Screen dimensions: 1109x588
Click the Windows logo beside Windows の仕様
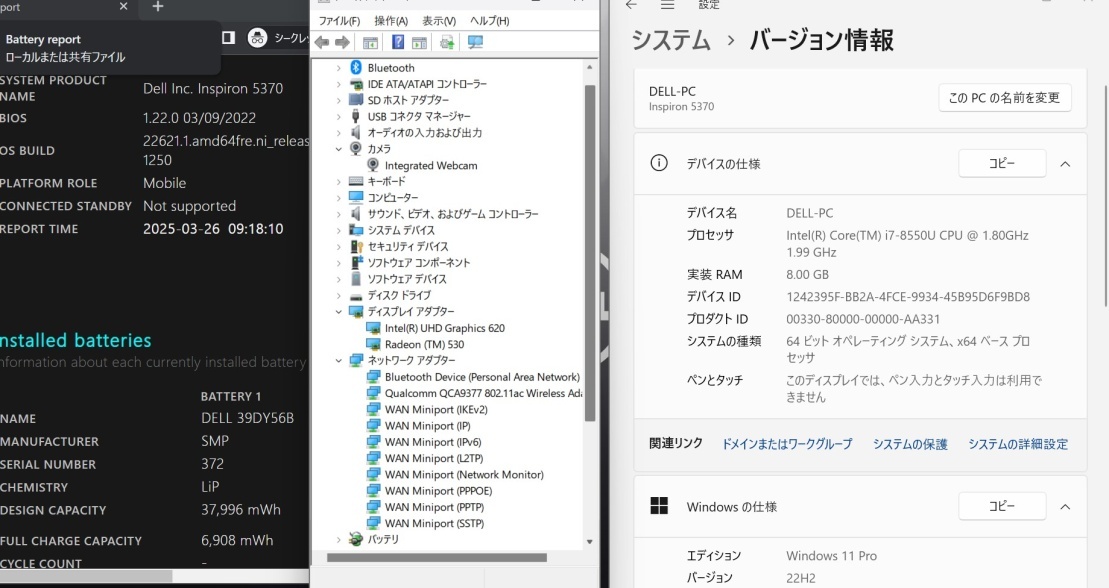(x=658, y=506)
